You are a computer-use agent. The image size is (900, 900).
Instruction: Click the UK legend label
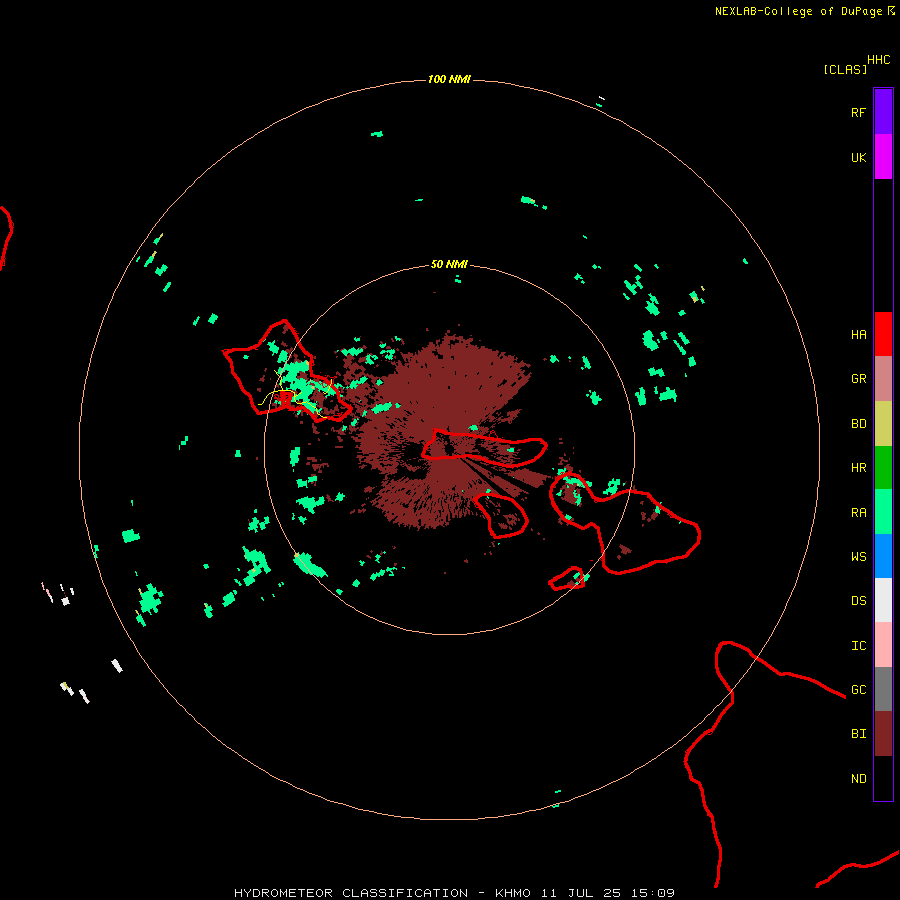tap(858, 157)
